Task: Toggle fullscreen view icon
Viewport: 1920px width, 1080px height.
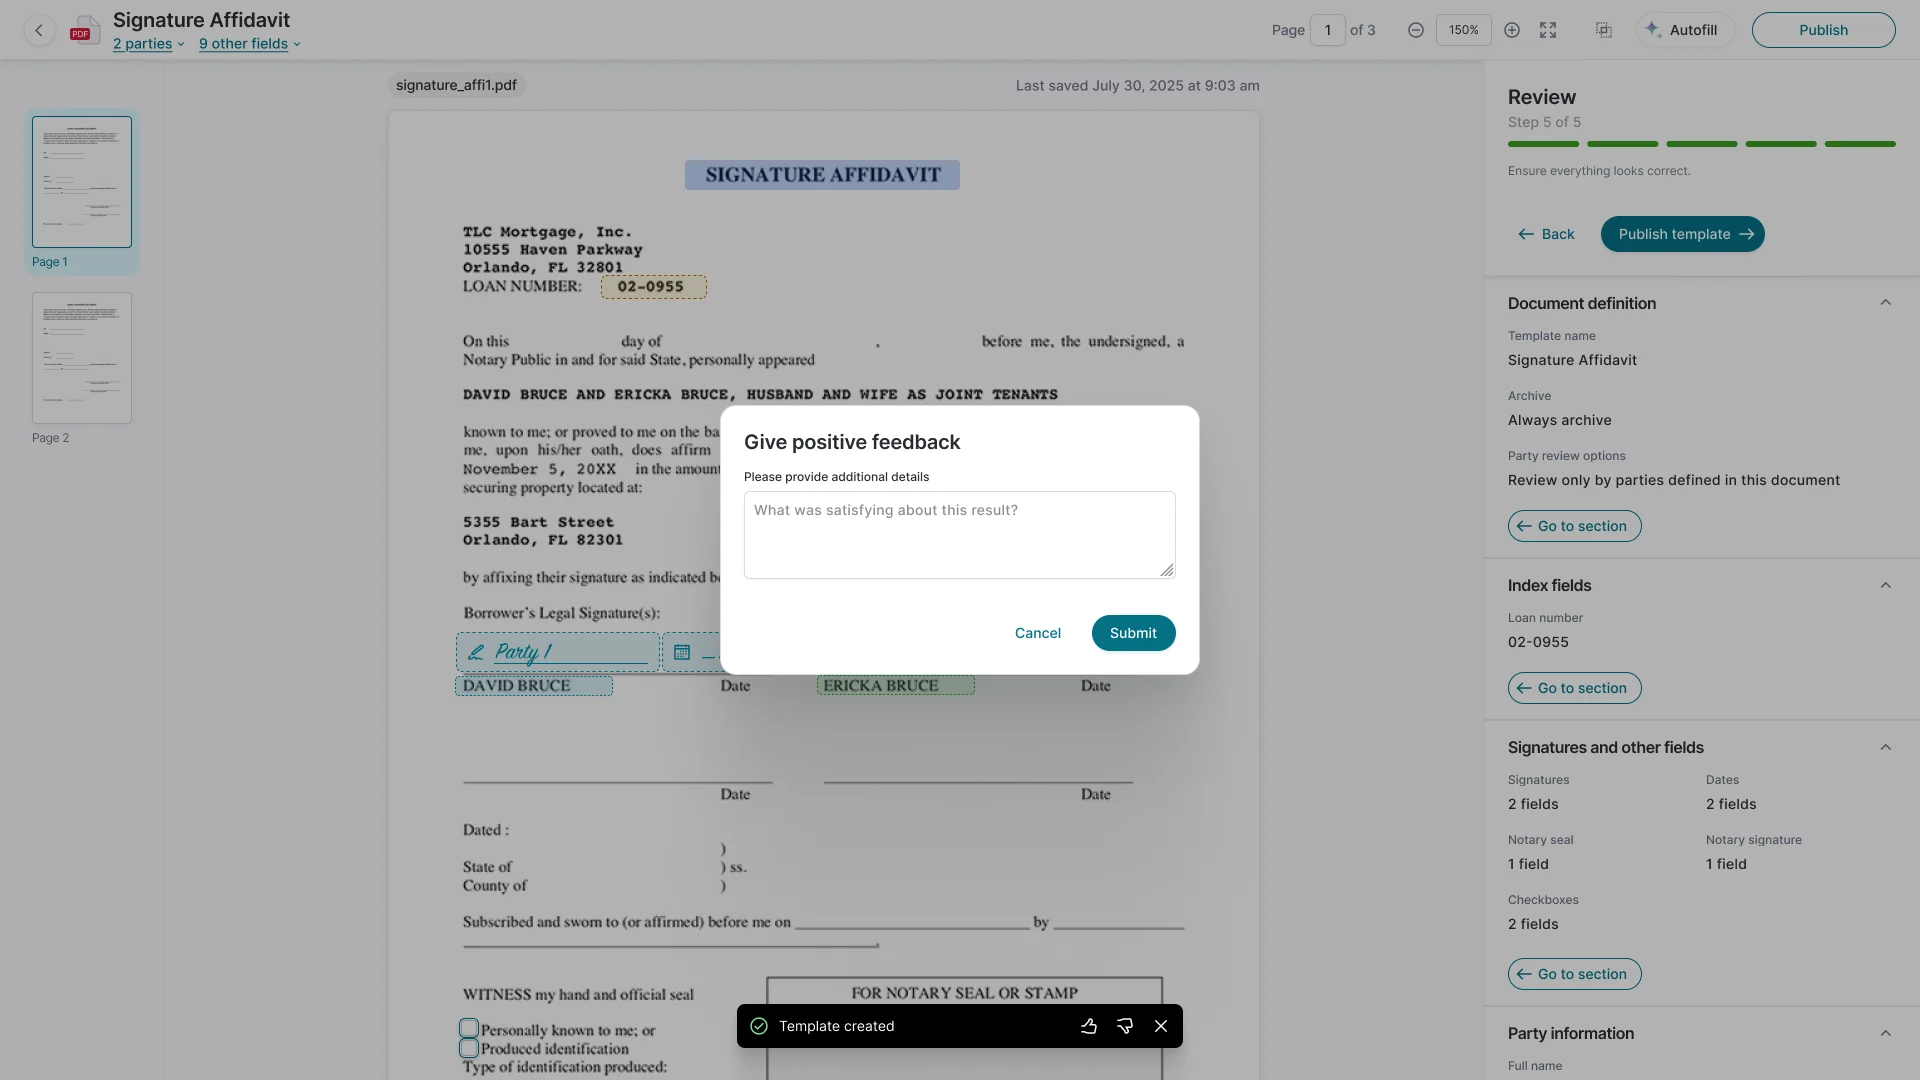Action: 1548,30
